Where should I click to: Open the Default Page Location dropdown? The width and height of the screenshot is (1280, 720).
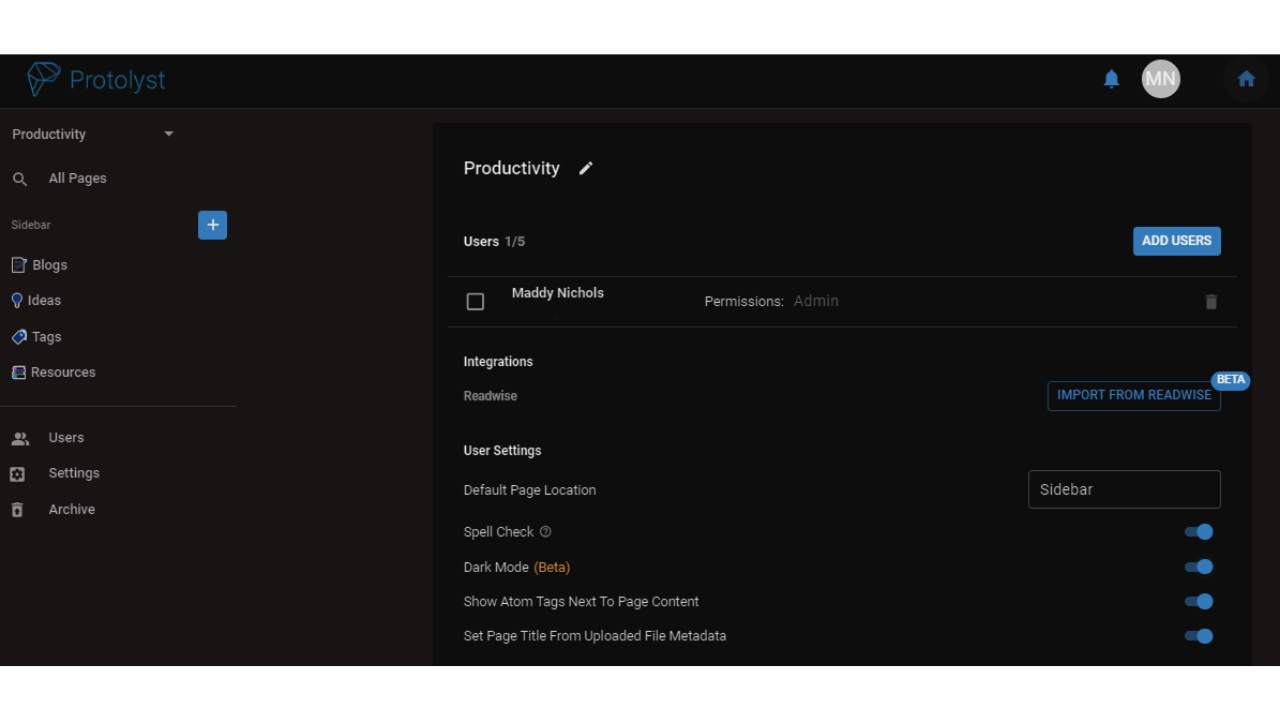tap(1124, 489)
